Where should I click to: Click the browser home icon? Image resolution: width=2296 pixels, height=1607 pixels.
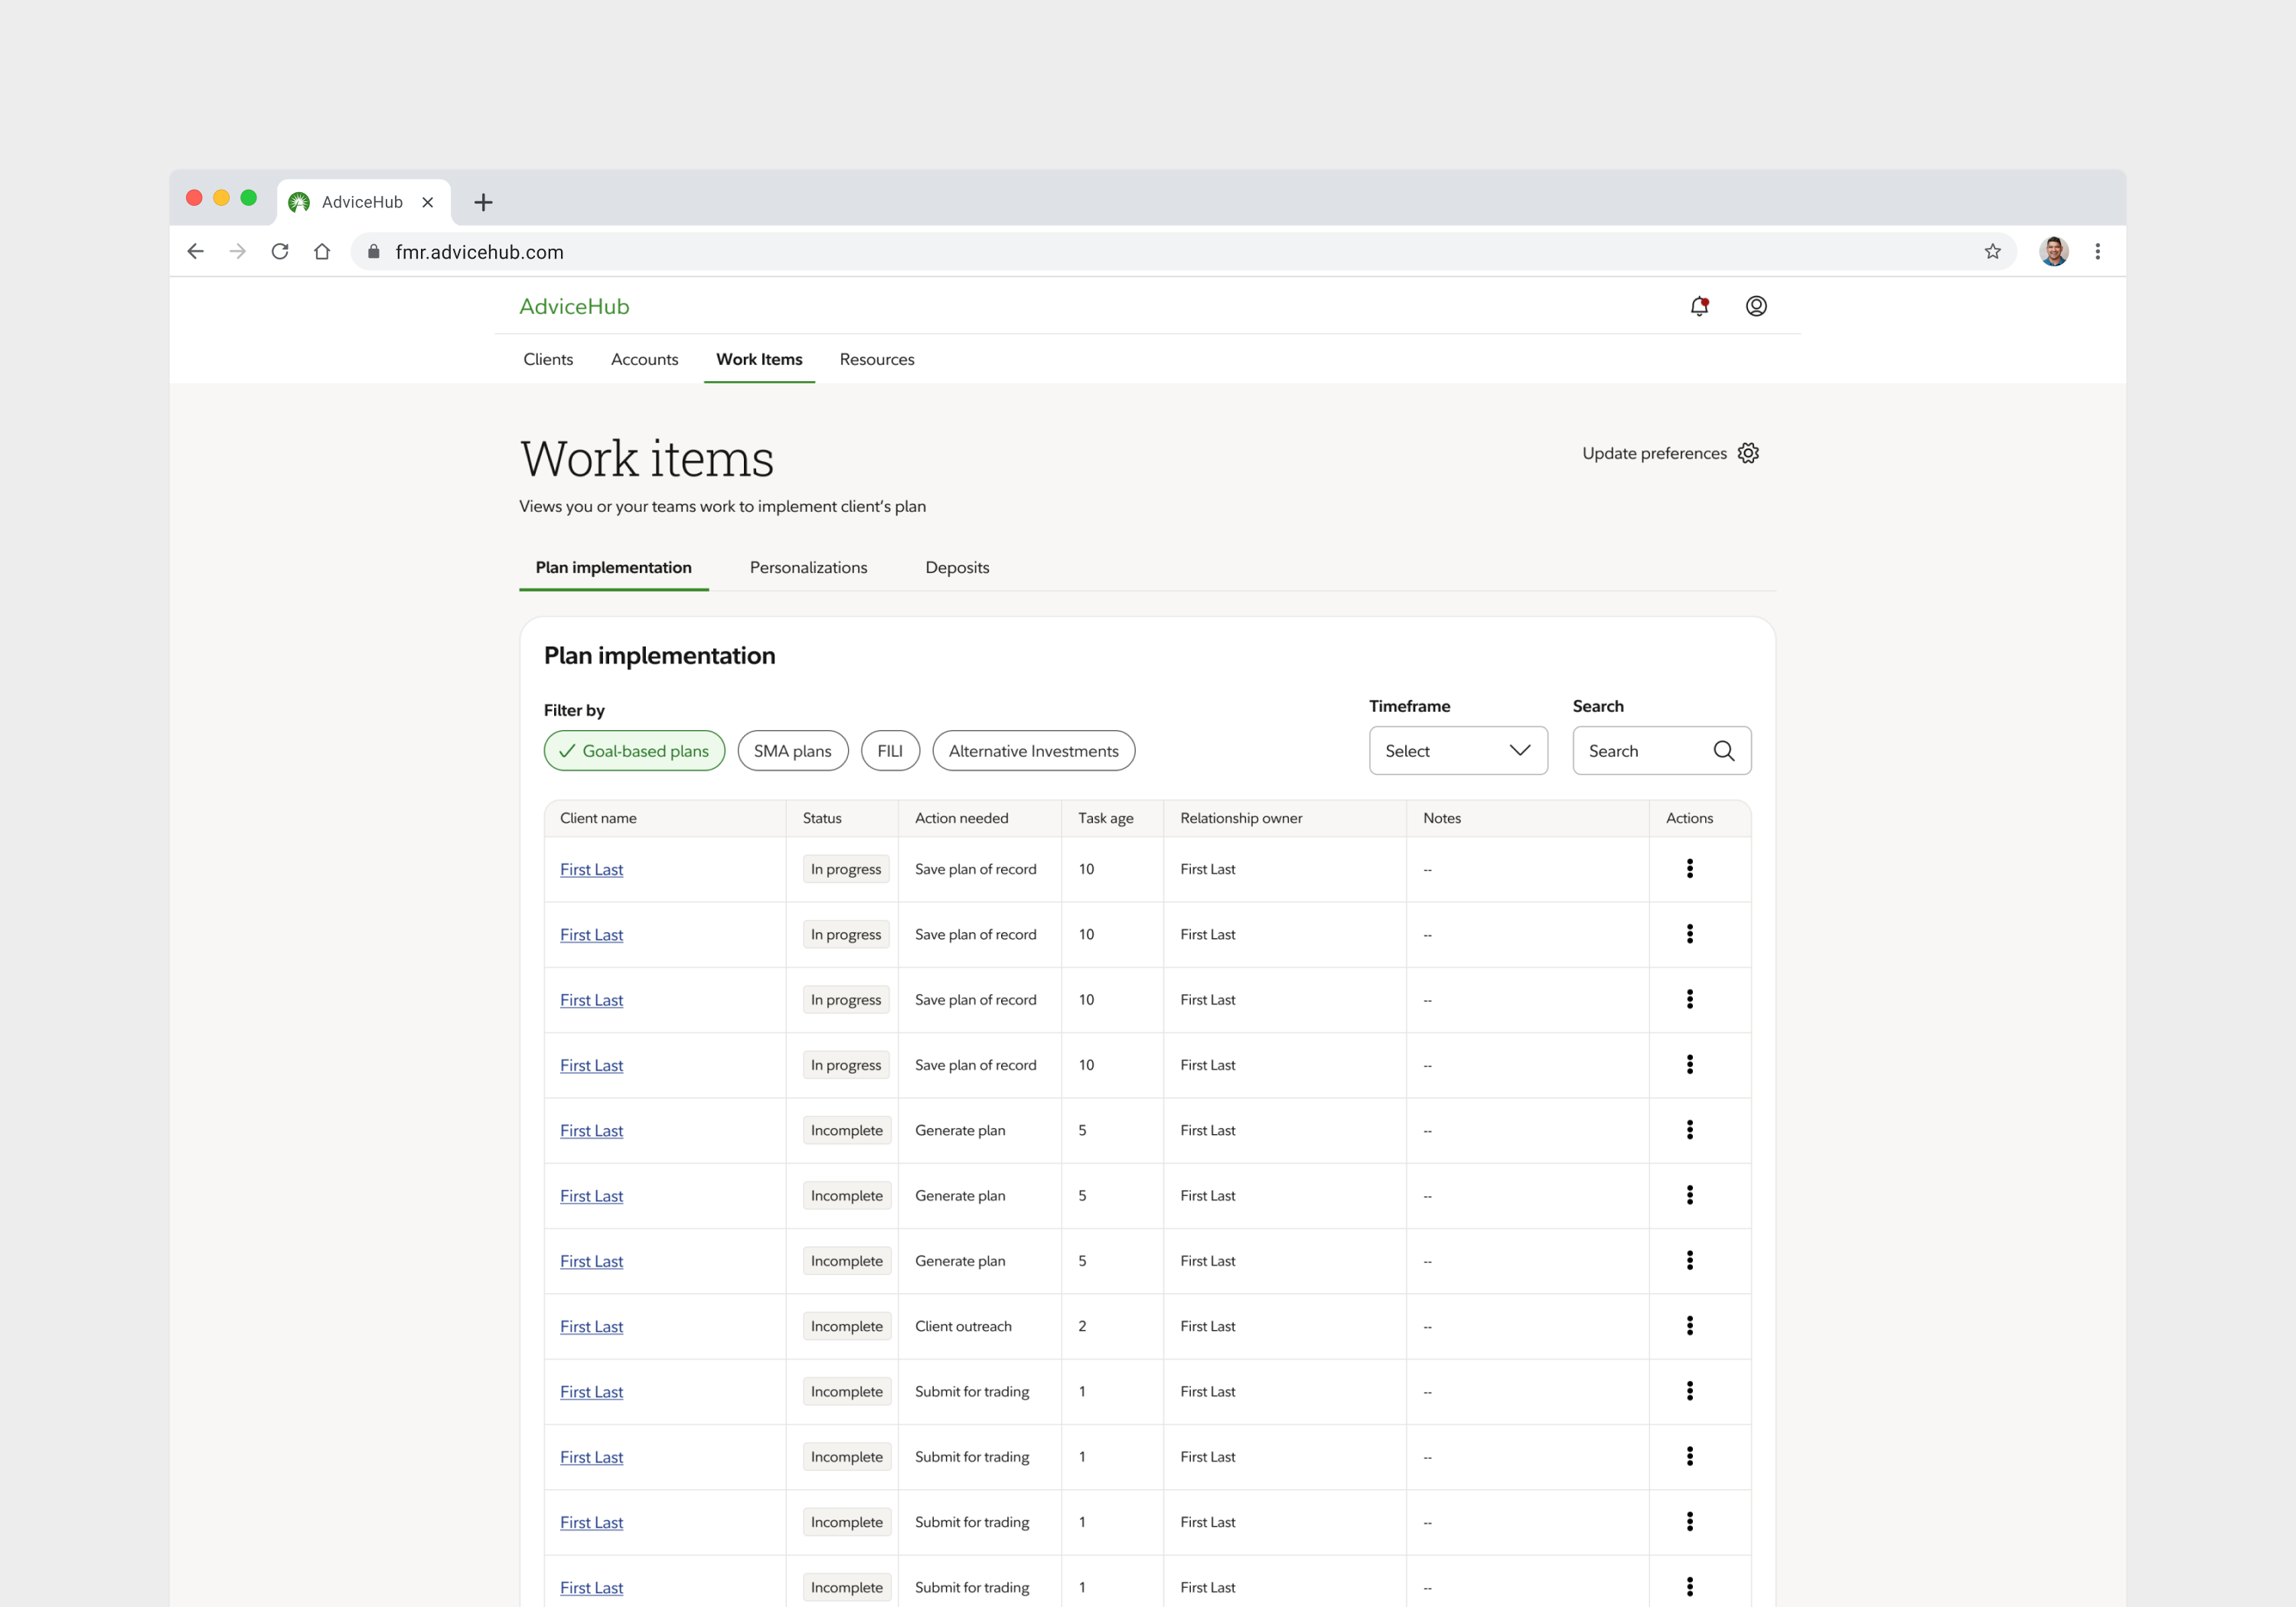(322, 252)
